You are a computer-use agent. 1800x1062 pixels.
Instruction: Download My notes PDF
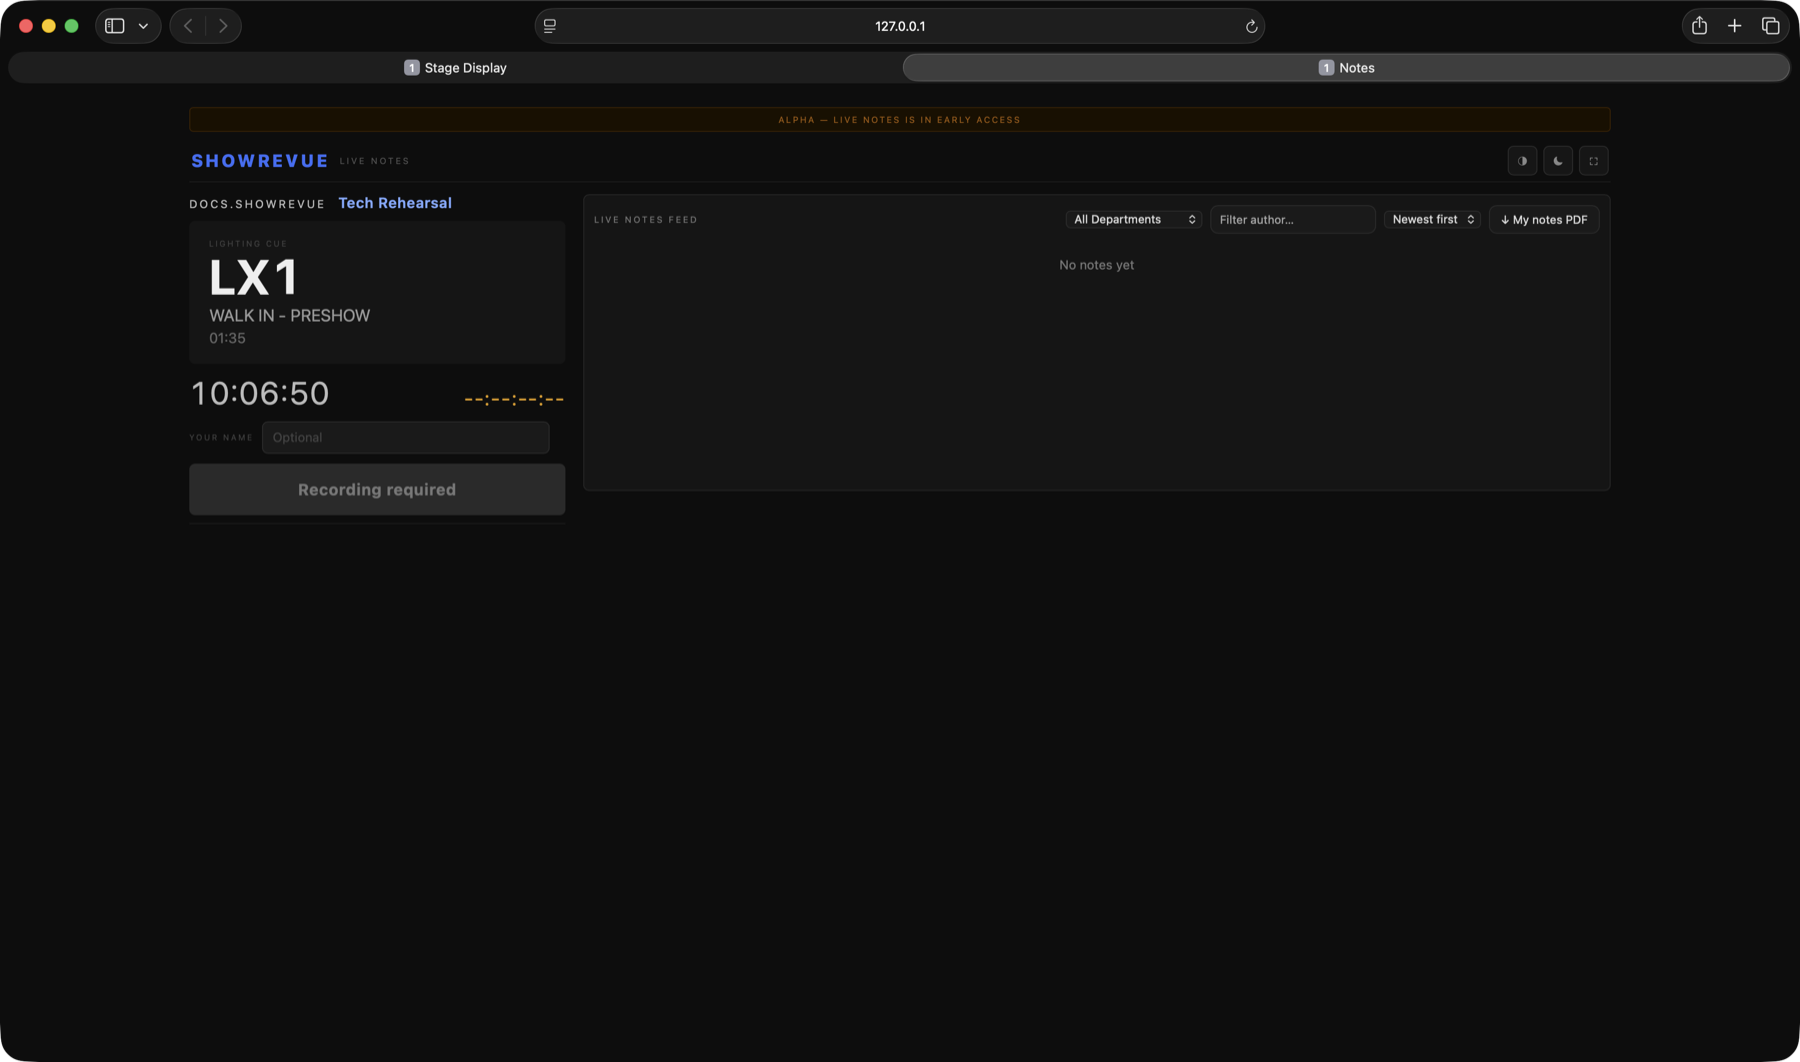pyautogui.click(x=1544, y=219)
